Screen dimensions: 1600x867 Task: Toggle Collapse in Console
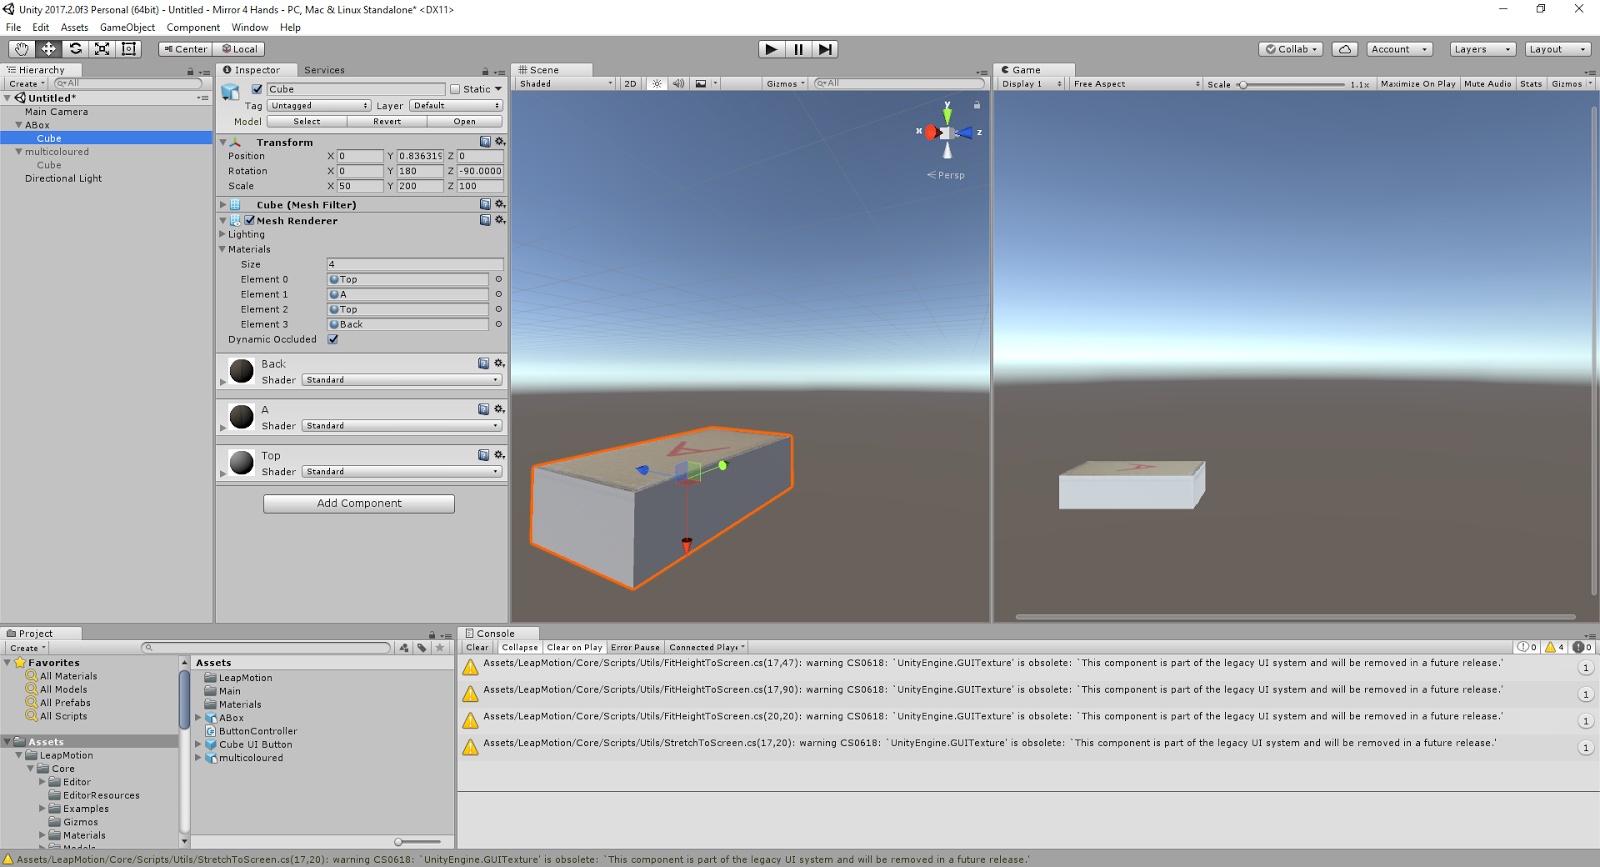click(x=519, y=647)
